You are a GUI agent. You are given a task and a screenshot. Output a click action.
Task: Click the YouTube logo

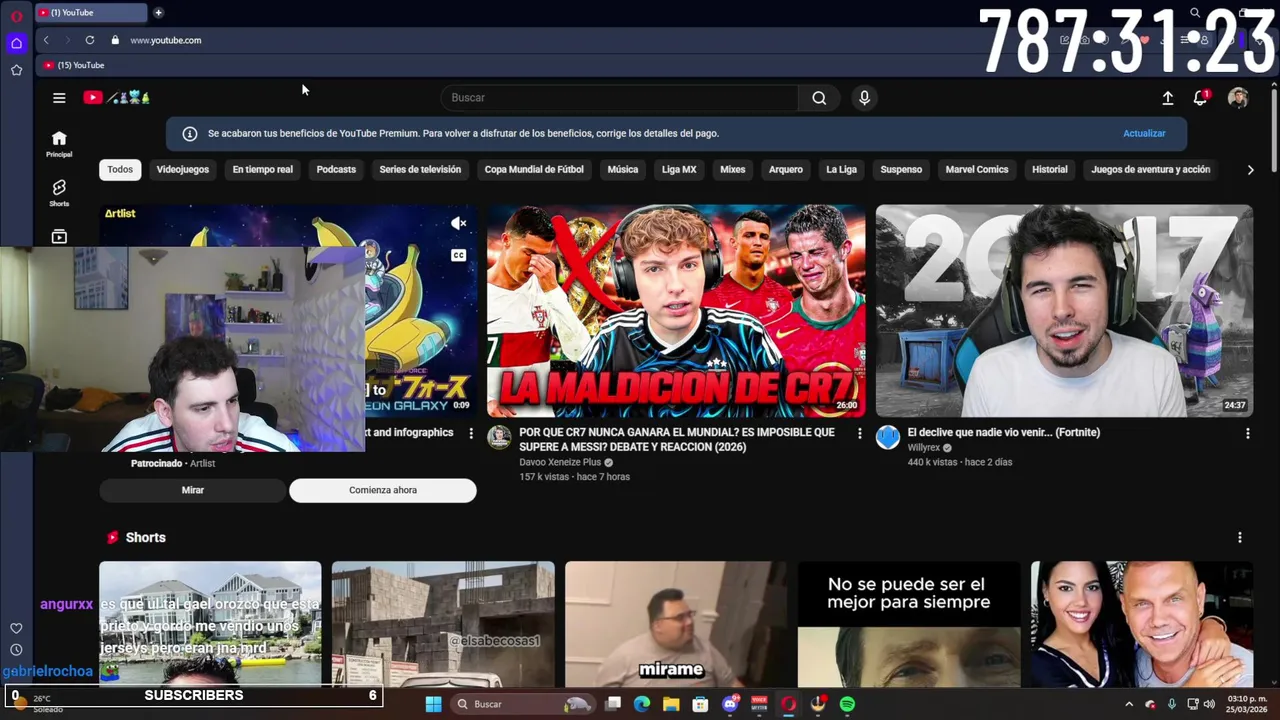point(116,97)
